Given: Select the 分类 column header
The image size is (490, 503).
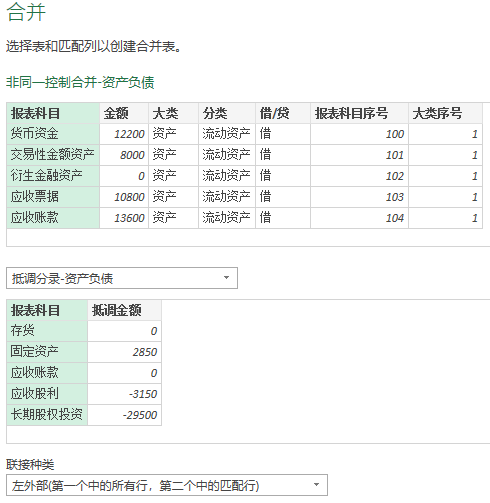Looking at the screenshot, I should click(x=227, y=113).
